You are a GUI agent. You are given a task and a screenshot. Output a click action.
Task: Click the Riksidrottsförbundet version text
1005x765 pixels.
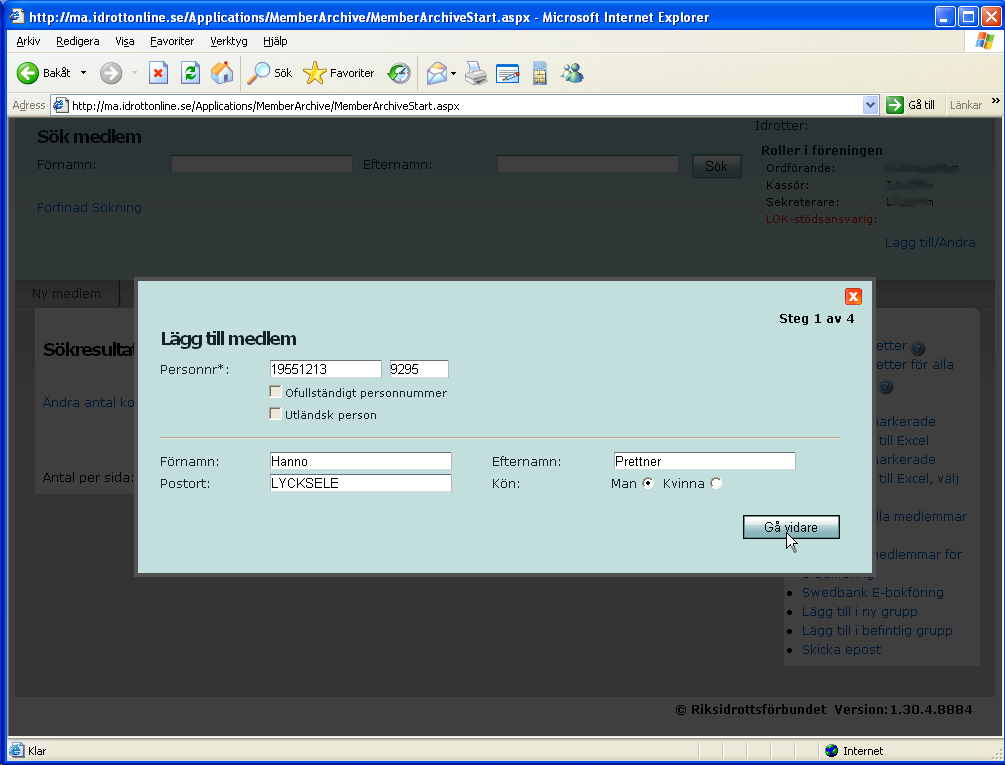[824, 709]
